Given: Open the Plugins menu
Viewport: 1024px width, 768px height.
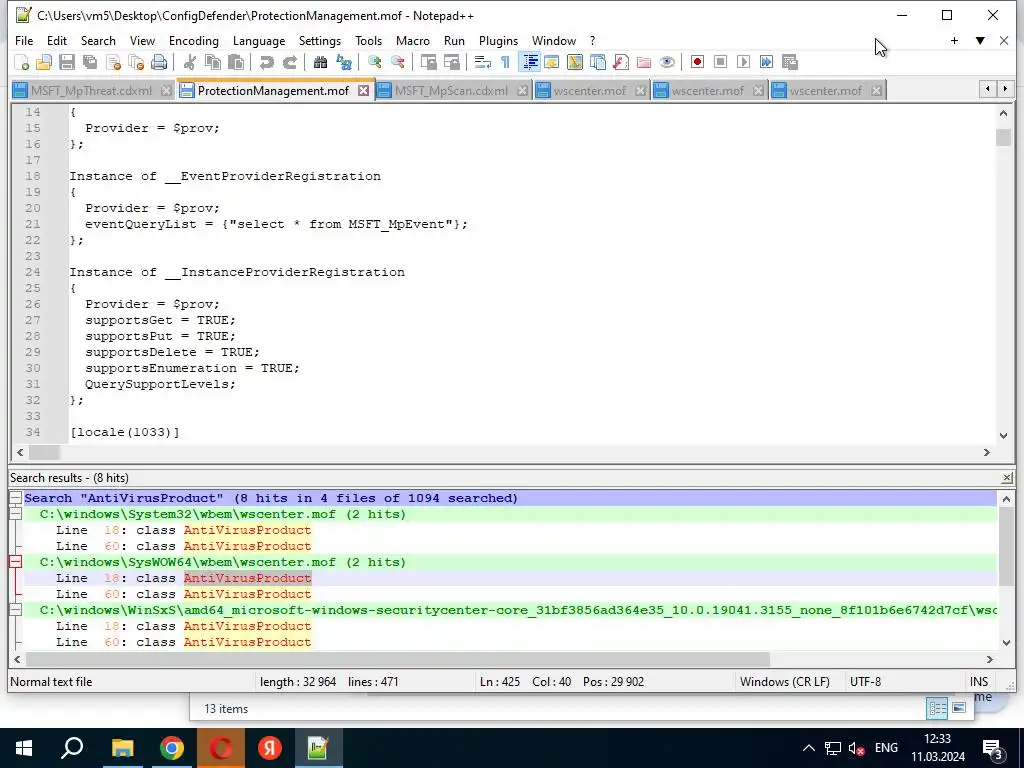Looking at the screenshot, I should click(x=498, y=40).
